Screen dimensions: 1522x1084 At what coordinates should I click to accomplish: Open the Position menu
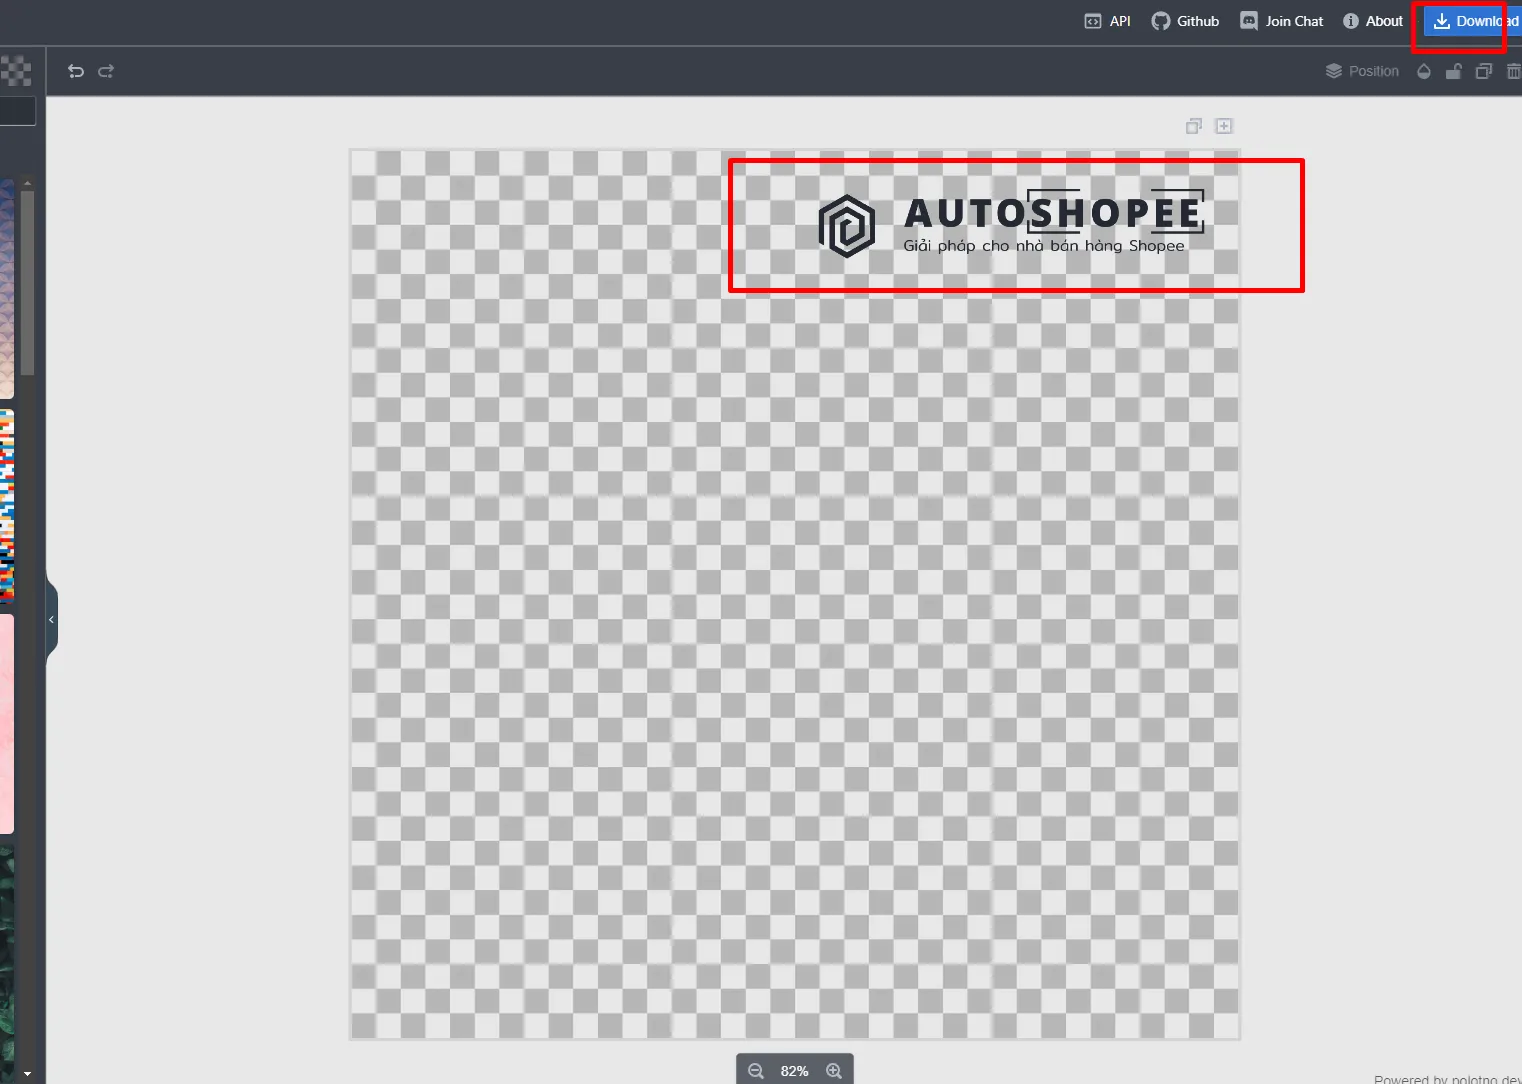click(1362, 71)
